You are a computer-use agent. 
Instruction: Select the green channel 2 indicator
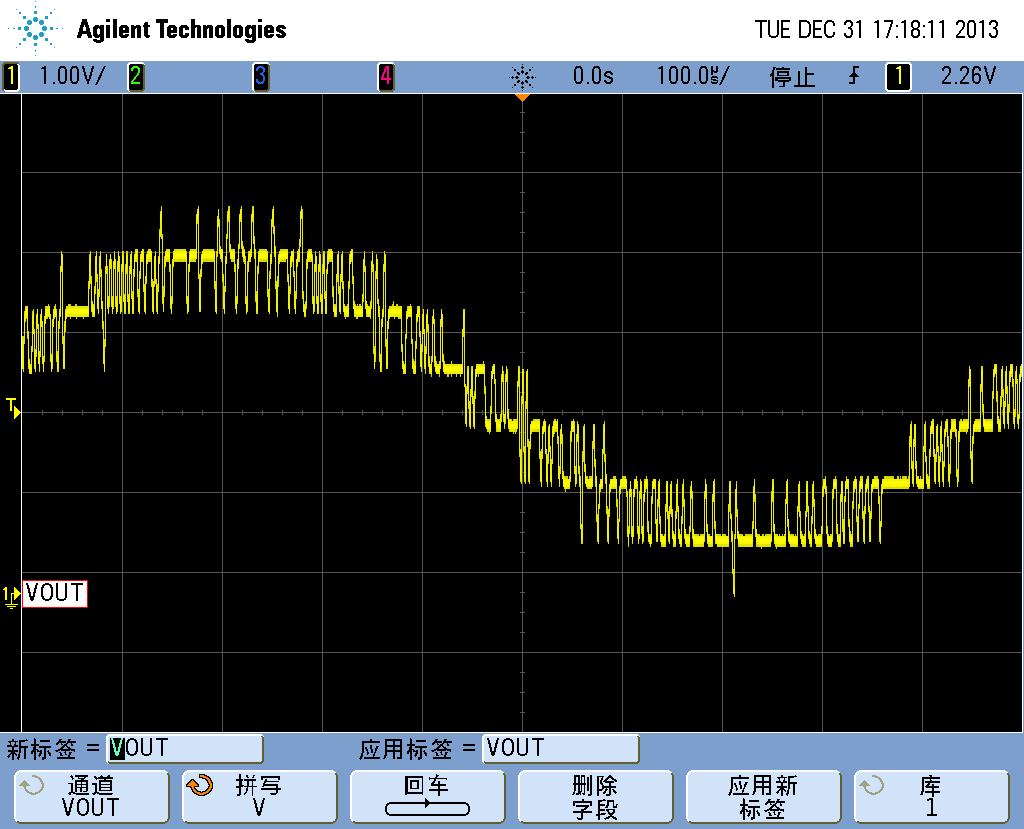click(135, 76)
